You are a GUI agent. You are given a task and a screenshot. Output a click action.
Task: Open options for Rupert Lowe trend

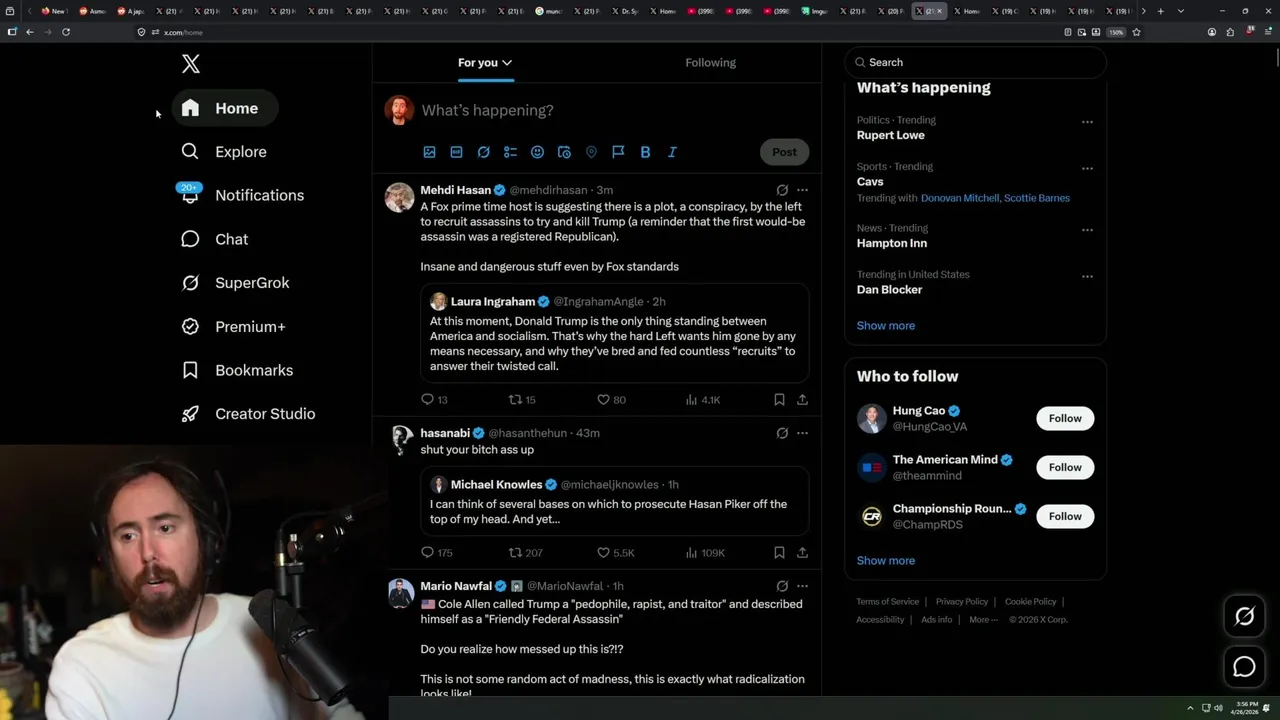(1087, 122)
